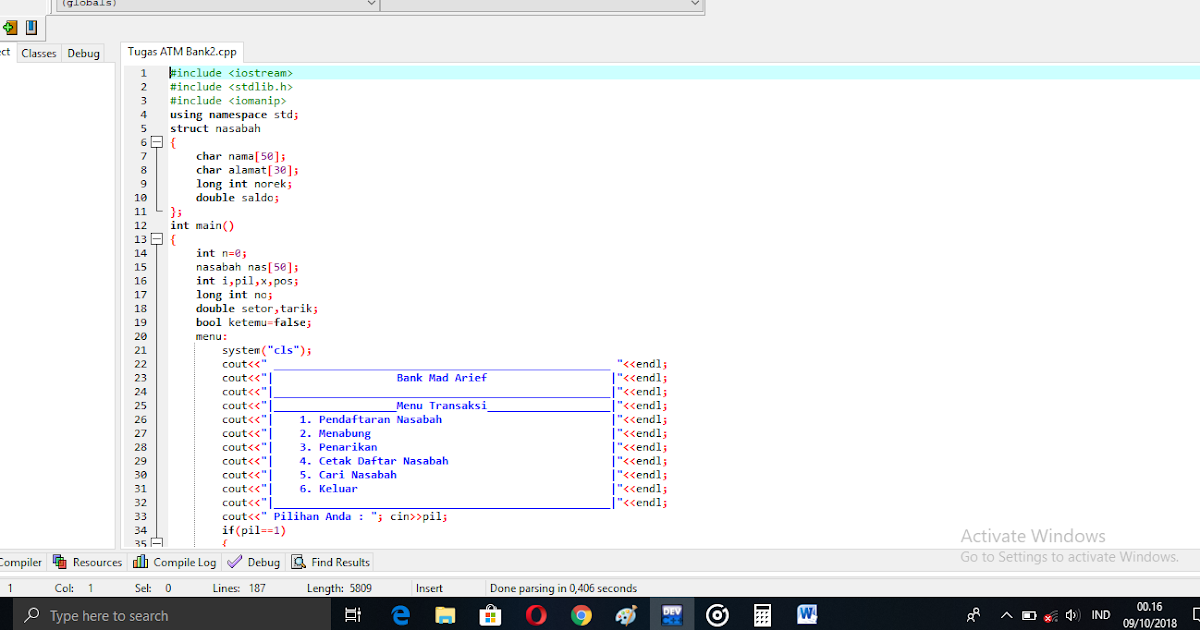
Task: Launch Google Chrome from the taskbar
Action: tap(581, 614)
